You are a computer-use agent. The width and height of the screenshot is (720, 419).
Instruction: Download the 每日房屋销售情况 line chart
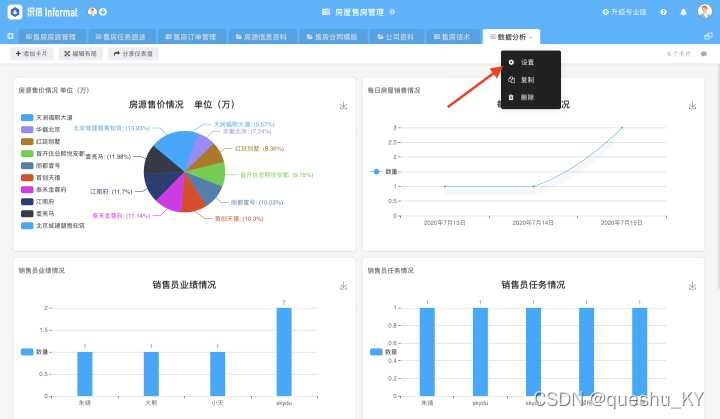click(x=692, y=106)
